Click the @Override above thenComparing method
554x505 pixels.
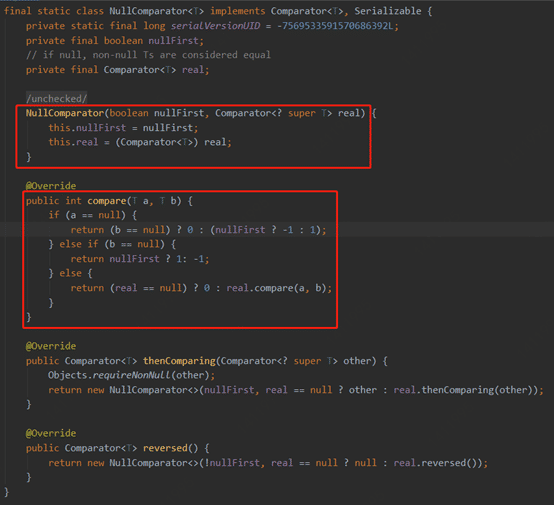click(51, 346)
